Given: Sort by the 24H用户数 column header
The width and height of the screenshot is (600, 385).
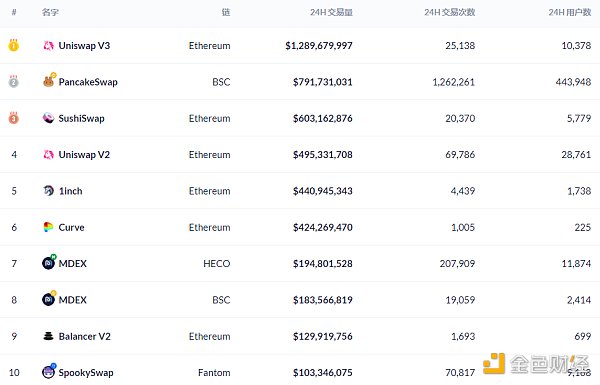Looking at the screenshot, I should pyautogui.click(x=570, y=12).
